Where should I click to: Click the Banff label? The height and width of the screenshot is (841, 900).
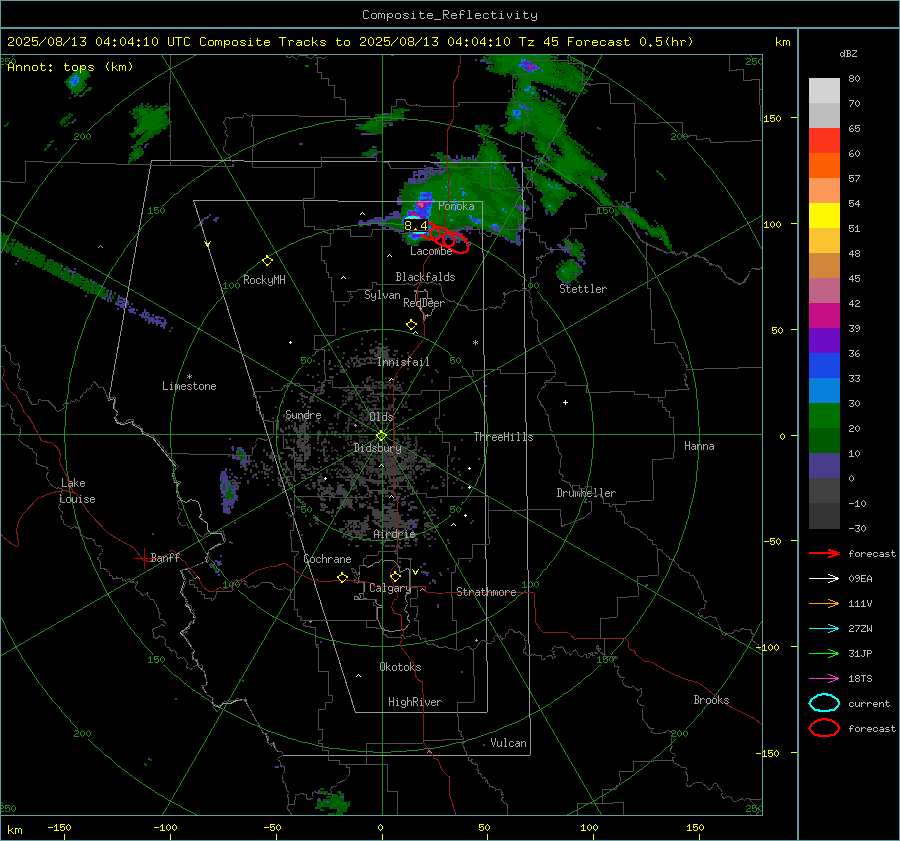point(165,557)
